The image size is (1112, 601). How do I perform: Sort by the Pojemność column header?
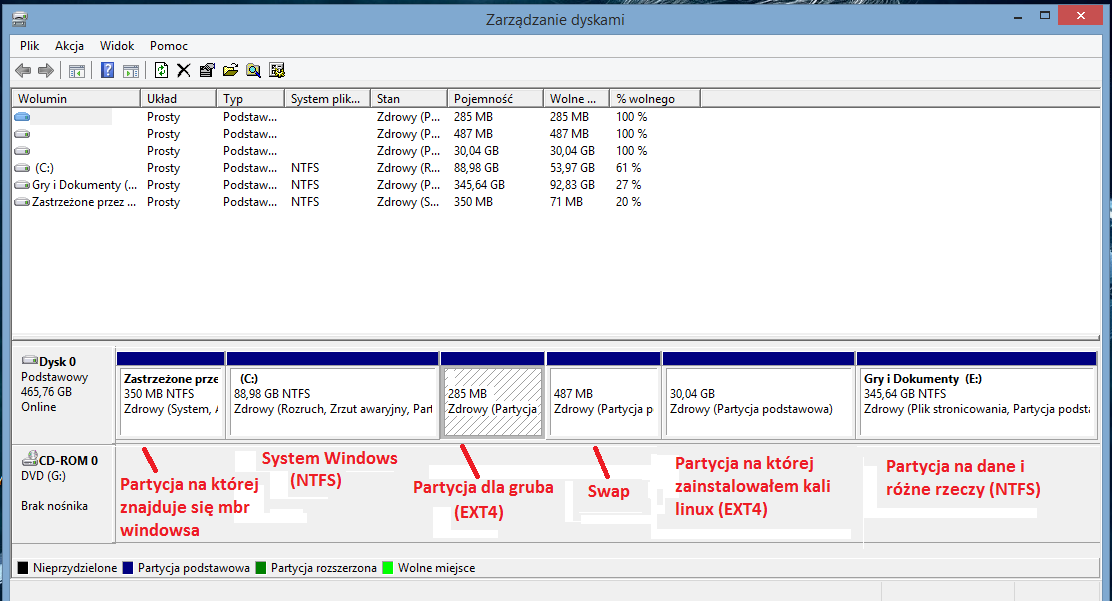496,99
